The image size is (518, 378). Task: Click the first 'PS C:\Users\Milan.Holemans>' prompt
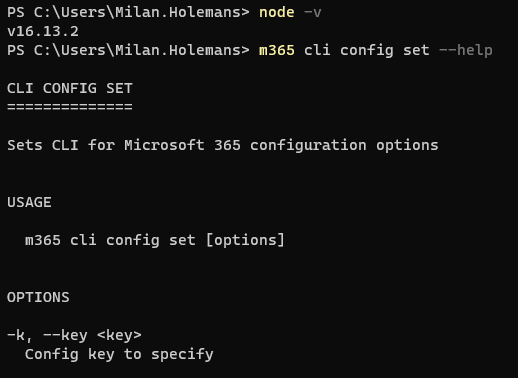(x=128, y=12)
